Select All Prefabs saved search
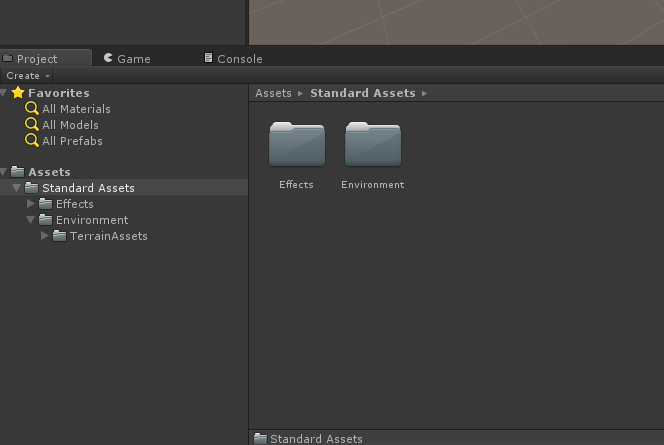The image size is (664, 445). tap(72, 141)
